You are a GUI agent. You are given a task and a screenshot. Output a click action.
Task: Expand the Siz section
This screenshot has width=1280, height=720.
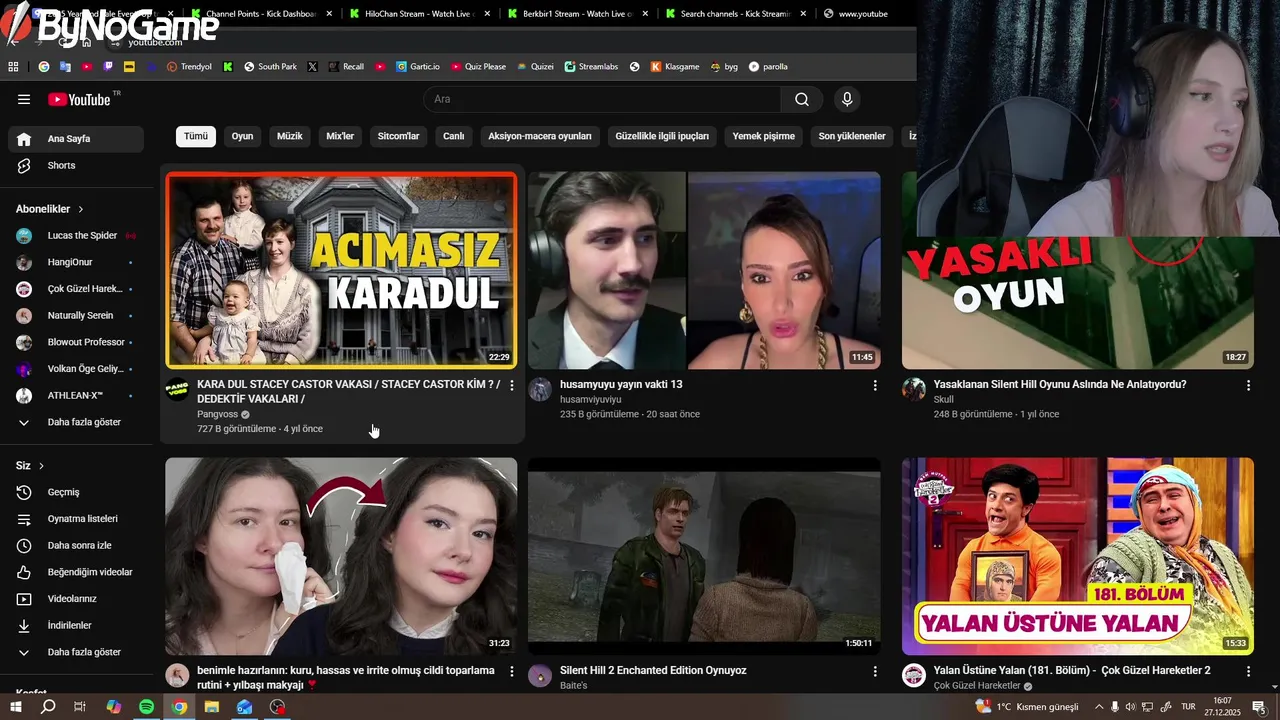click(30, 466)
